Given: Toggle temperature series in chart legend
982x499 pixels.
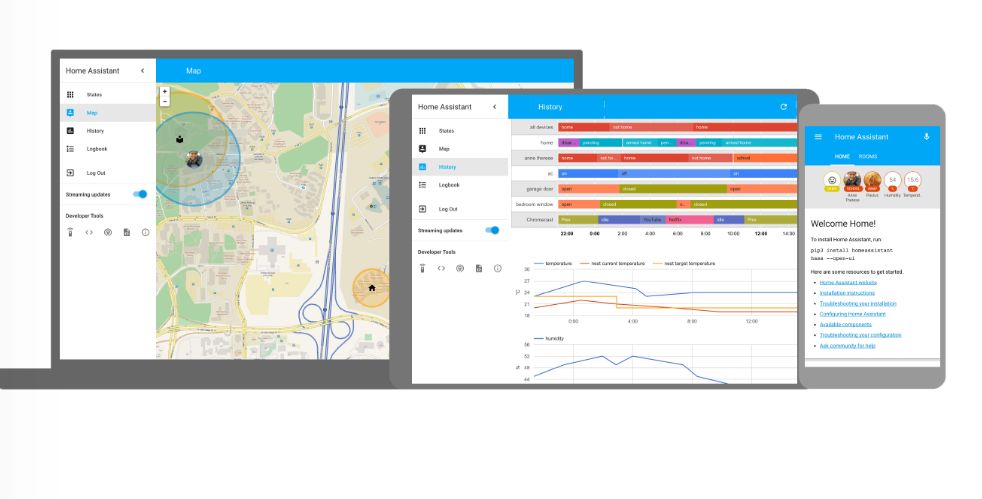Looking at the screenshot, I should pyautogui.click(x=553, y=264).
